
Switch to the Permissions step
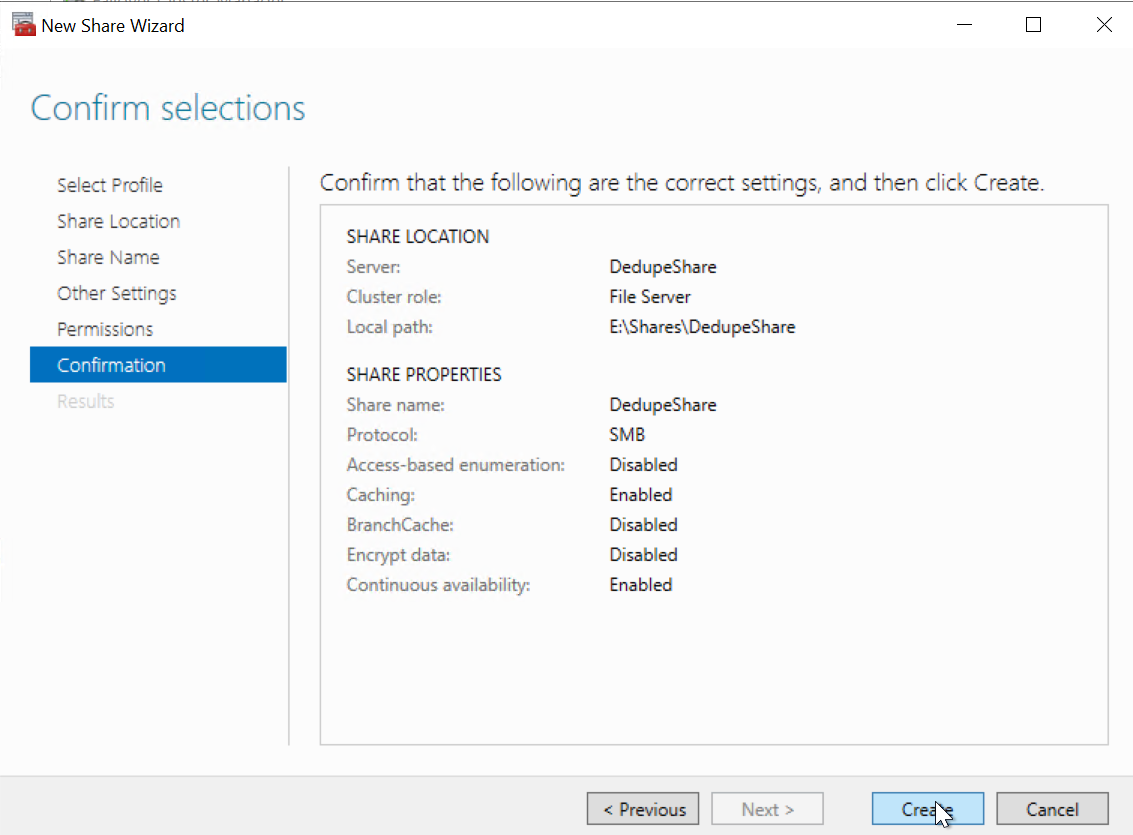[105, 329]
